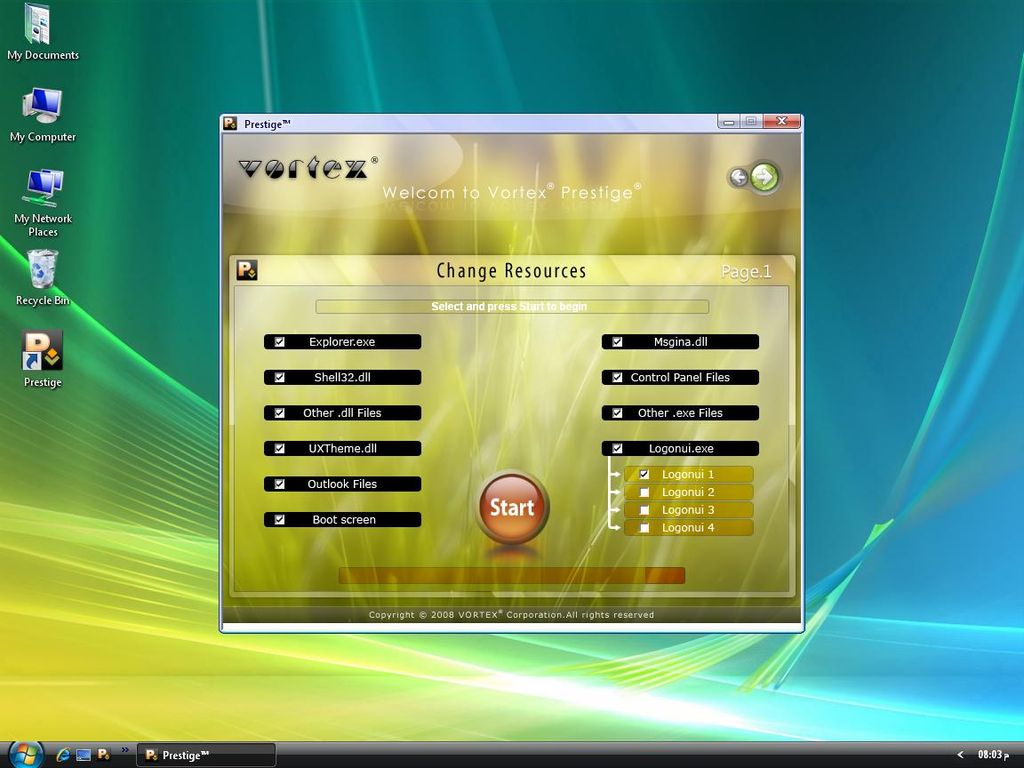Check the Logonui 2 option
This screenshot has width=1024, height=768.
coord(644,492)
